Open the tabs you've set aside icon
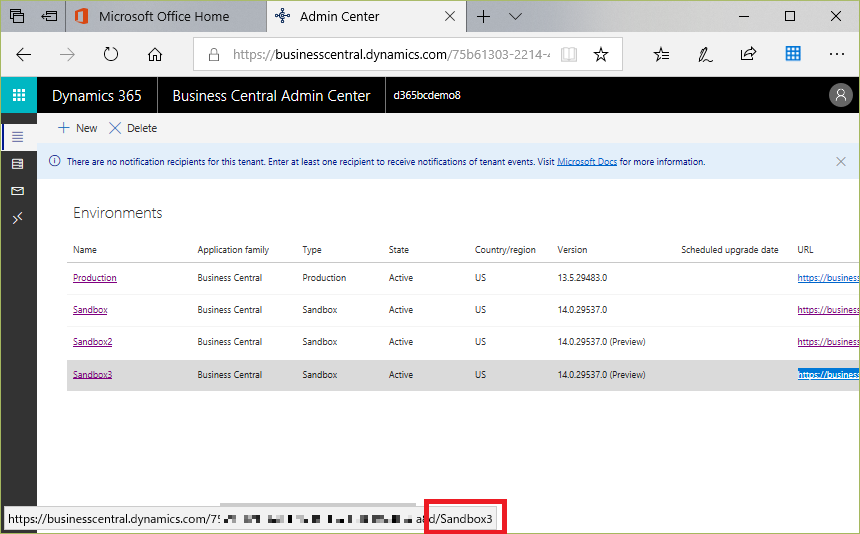 (x=17, y=16)
